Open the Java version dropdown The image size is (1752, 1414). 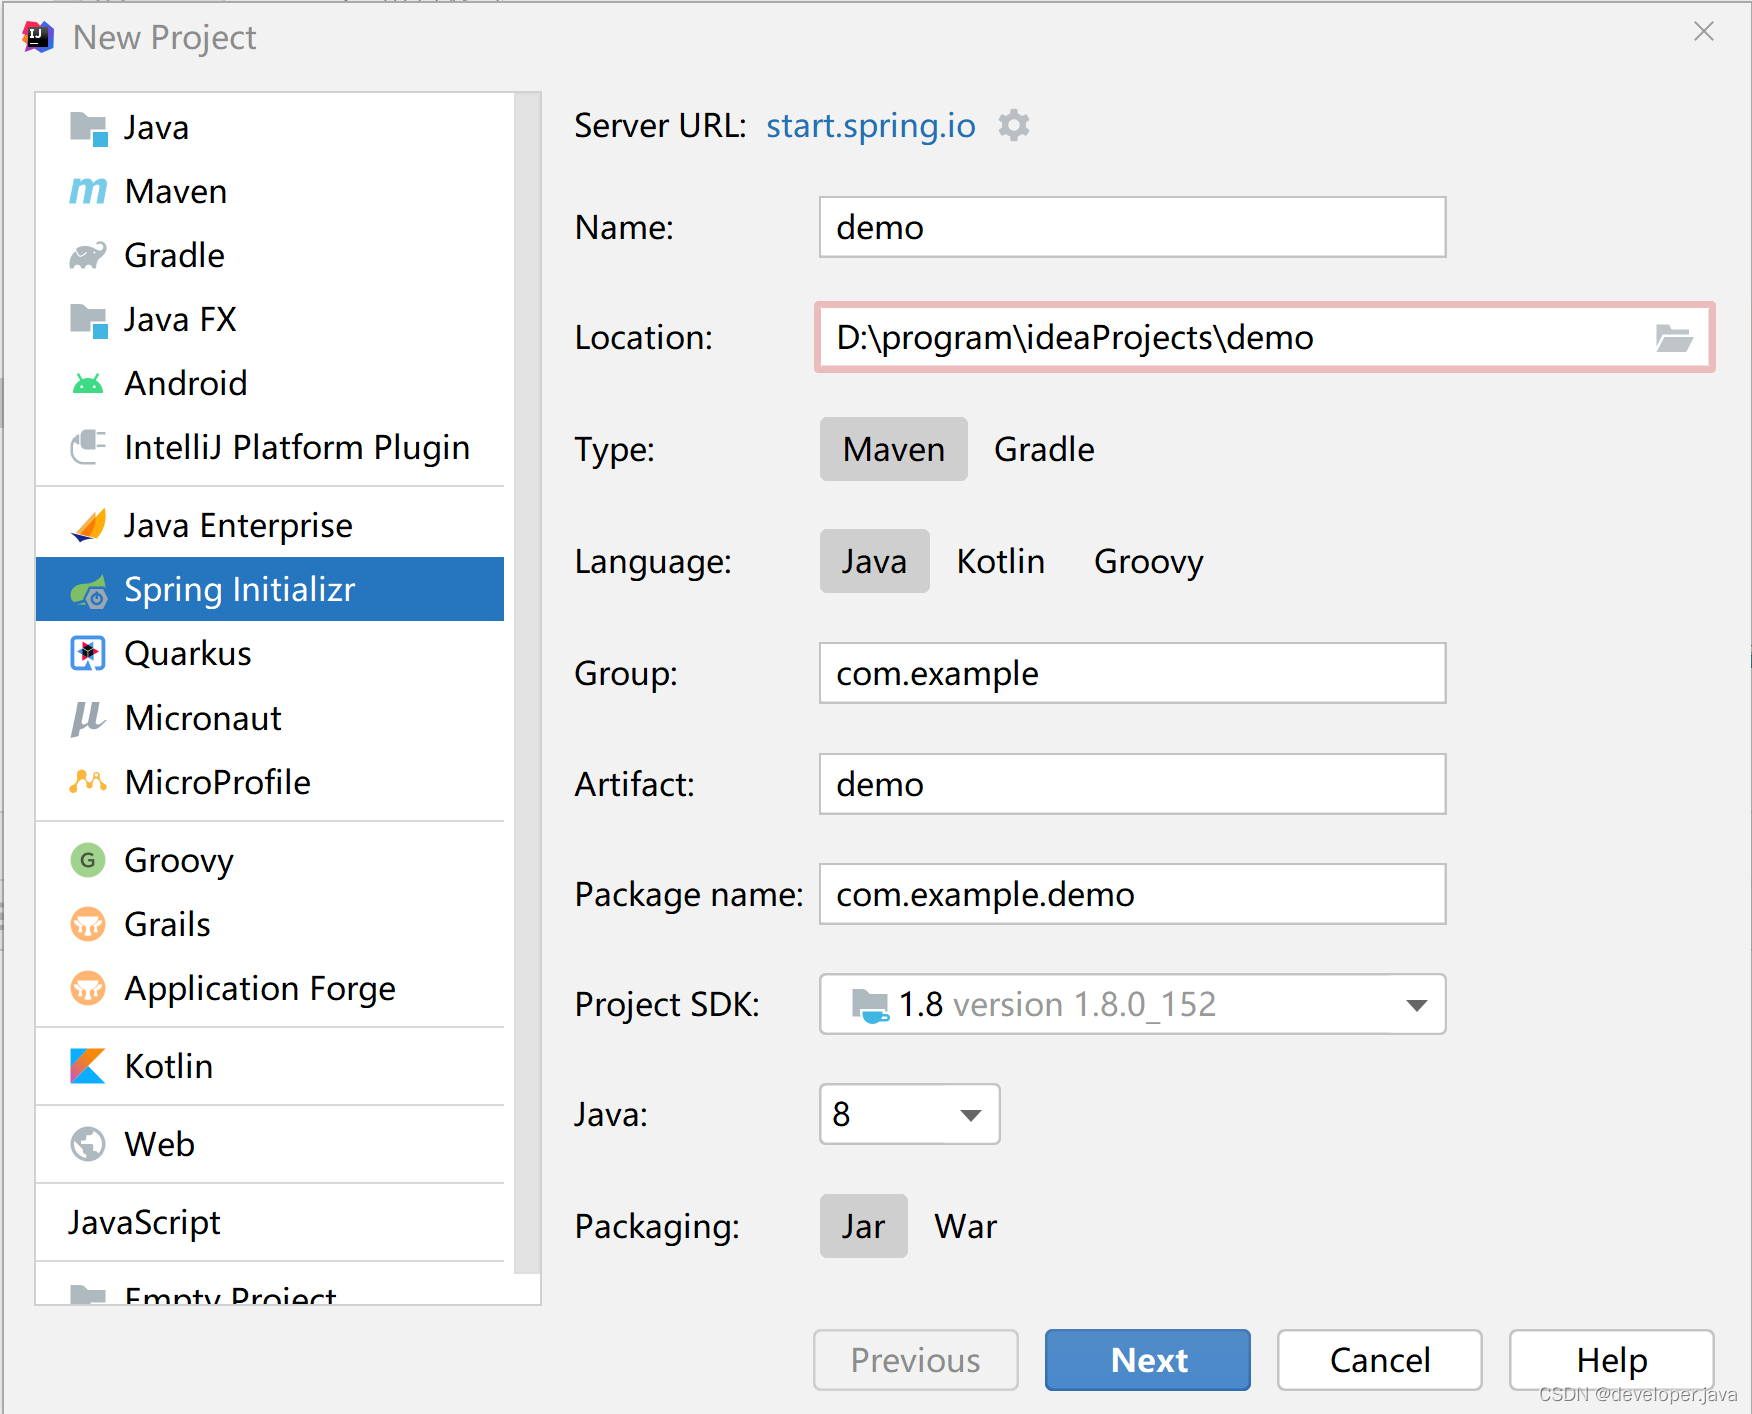point(910,1114)
